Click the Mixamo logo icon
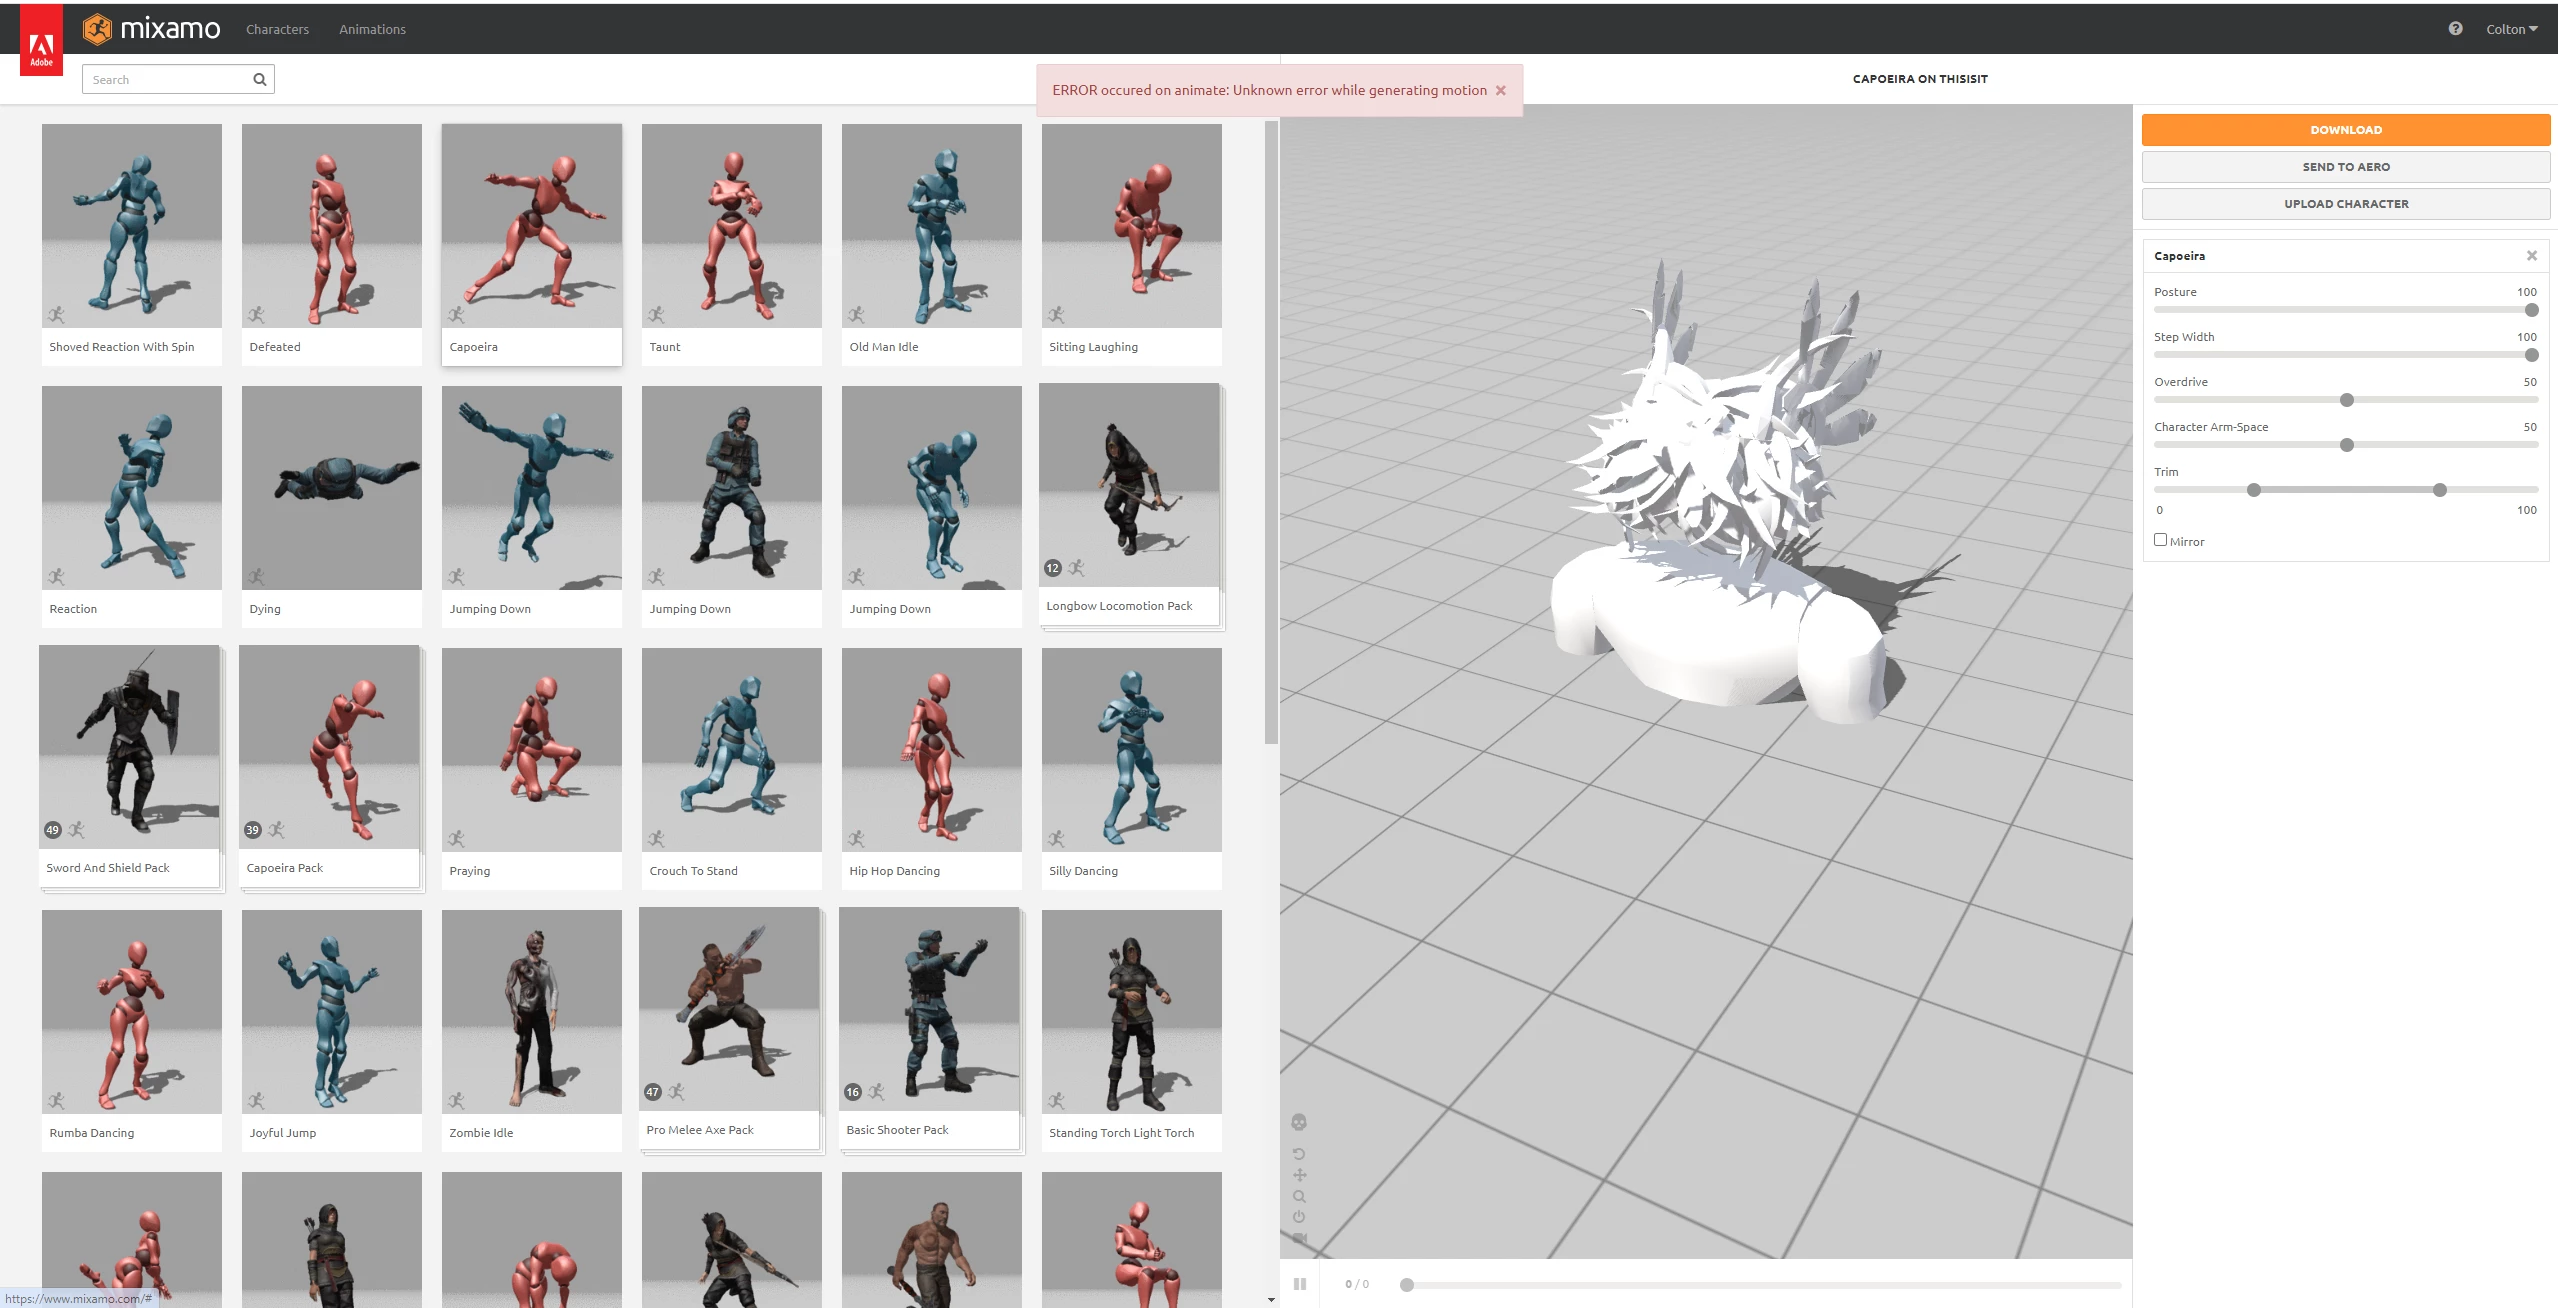This screenshot has height=1308, width=2558. pyautogui.click(x=98, y=29)
